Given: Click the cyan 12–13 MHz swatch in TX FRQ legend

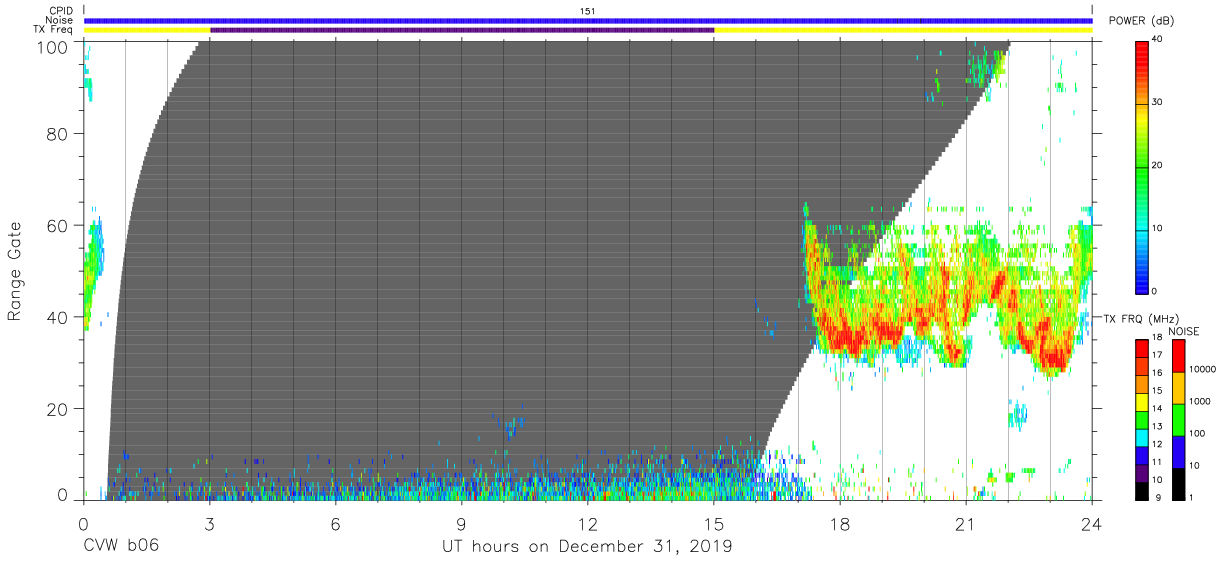Looking at the screenshot, I should 1142,437.
